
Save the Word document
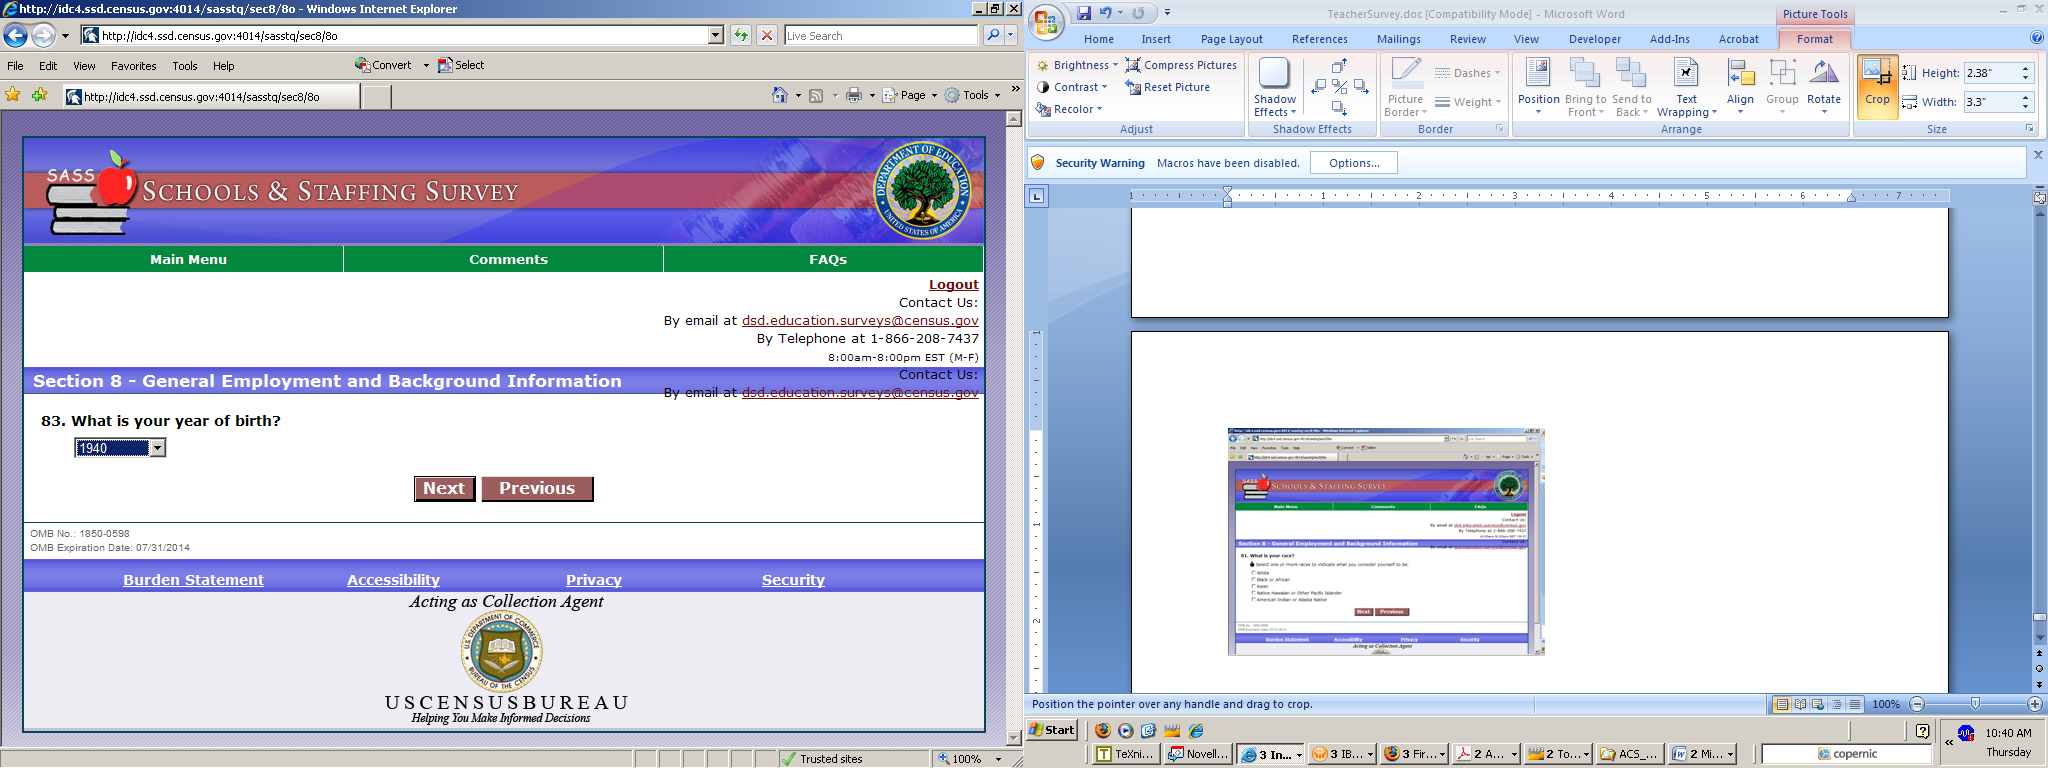click(1084, 13)
